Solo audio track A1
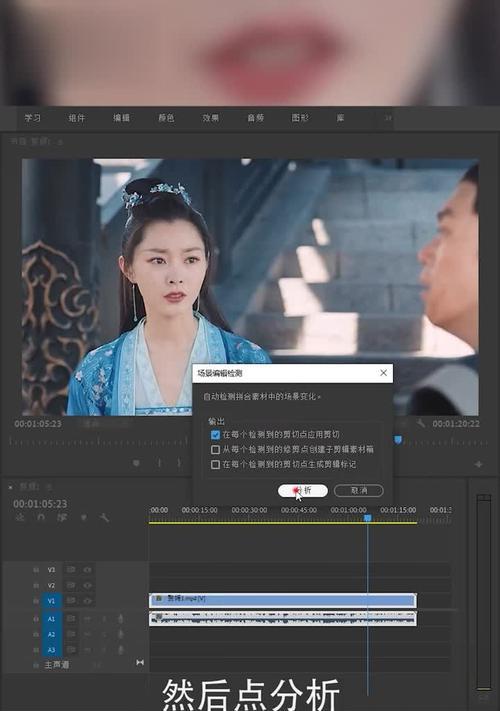This screenshot has height=711, width=500. tap(104, 618)
